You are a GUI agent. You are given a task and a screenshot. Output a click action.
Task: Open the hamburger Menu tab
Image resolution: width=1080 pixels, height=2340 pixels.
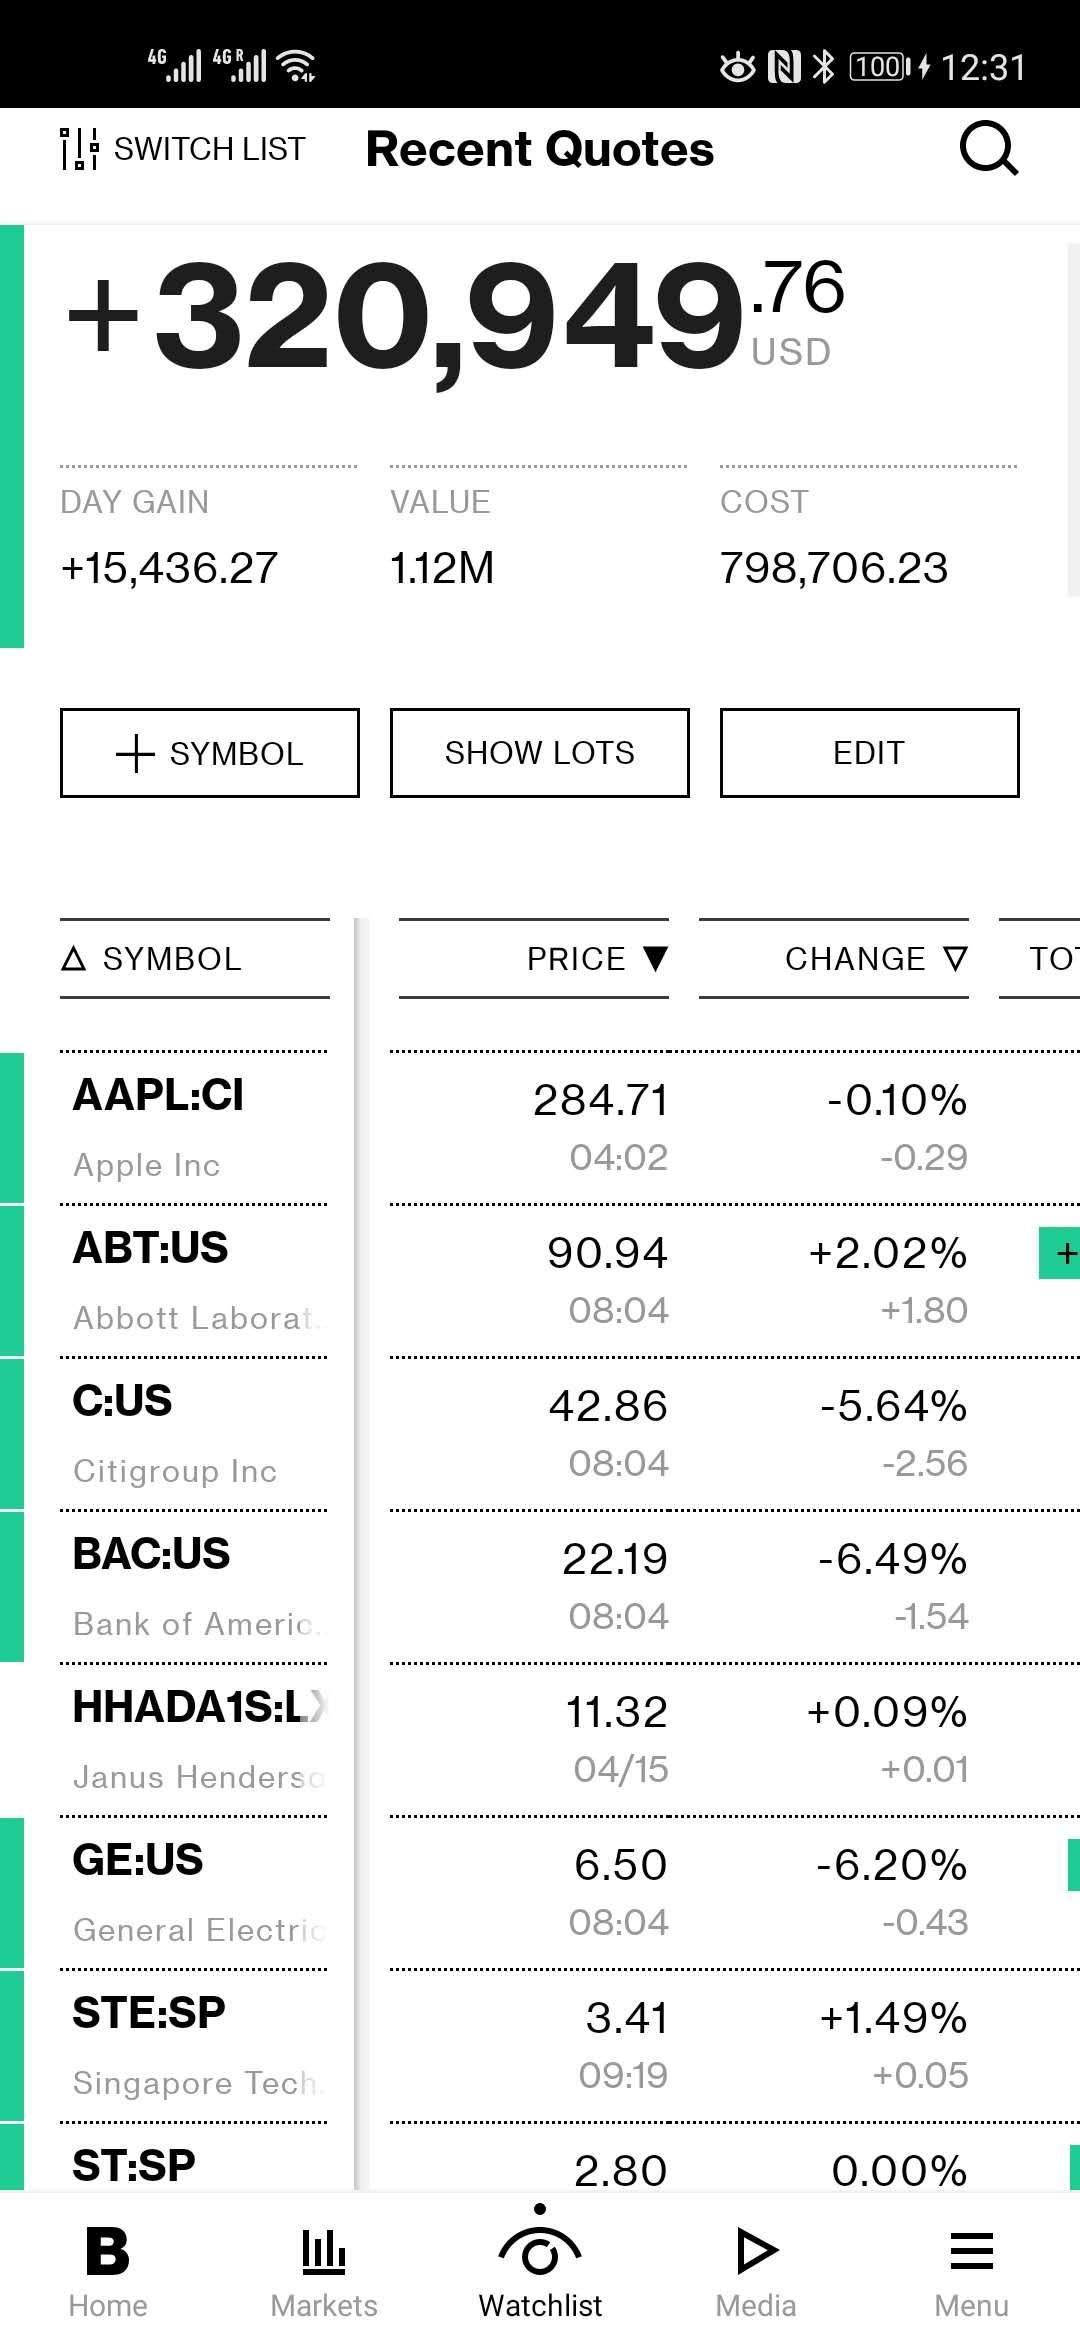click(971, 2270)
